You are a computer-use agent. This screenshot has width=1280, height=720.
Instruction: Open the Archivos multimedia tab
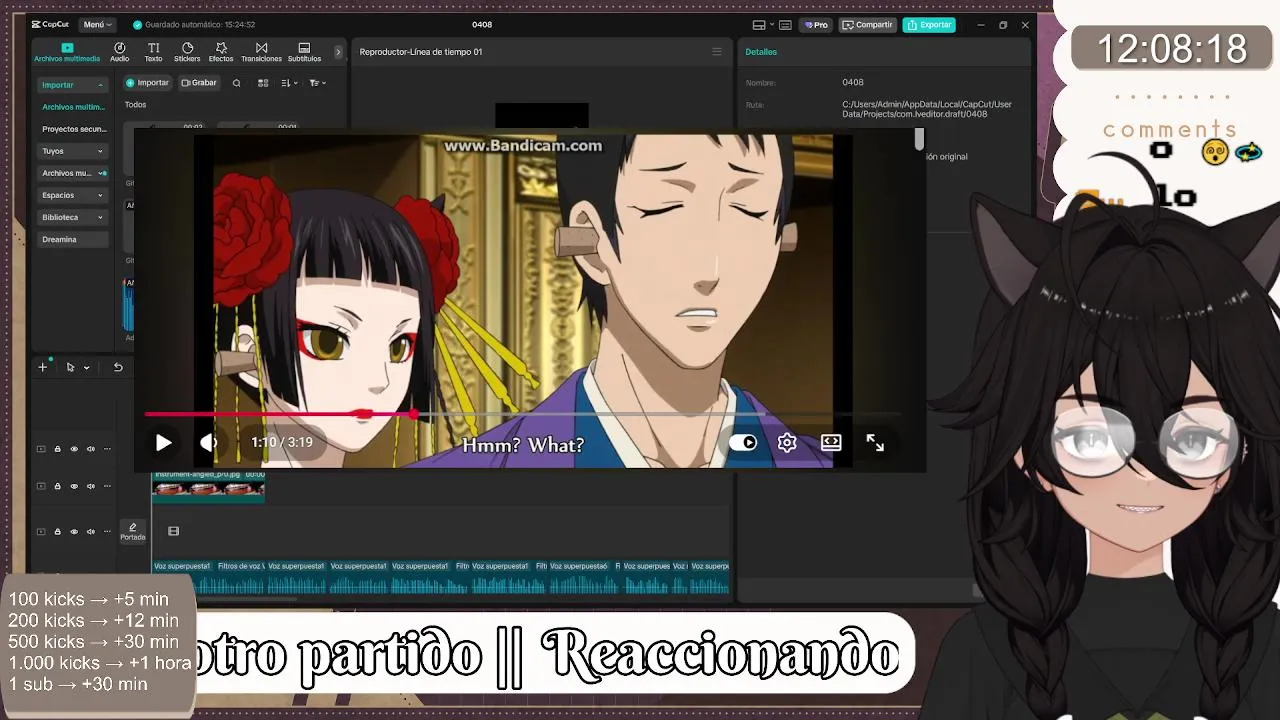tap(67, 53)
